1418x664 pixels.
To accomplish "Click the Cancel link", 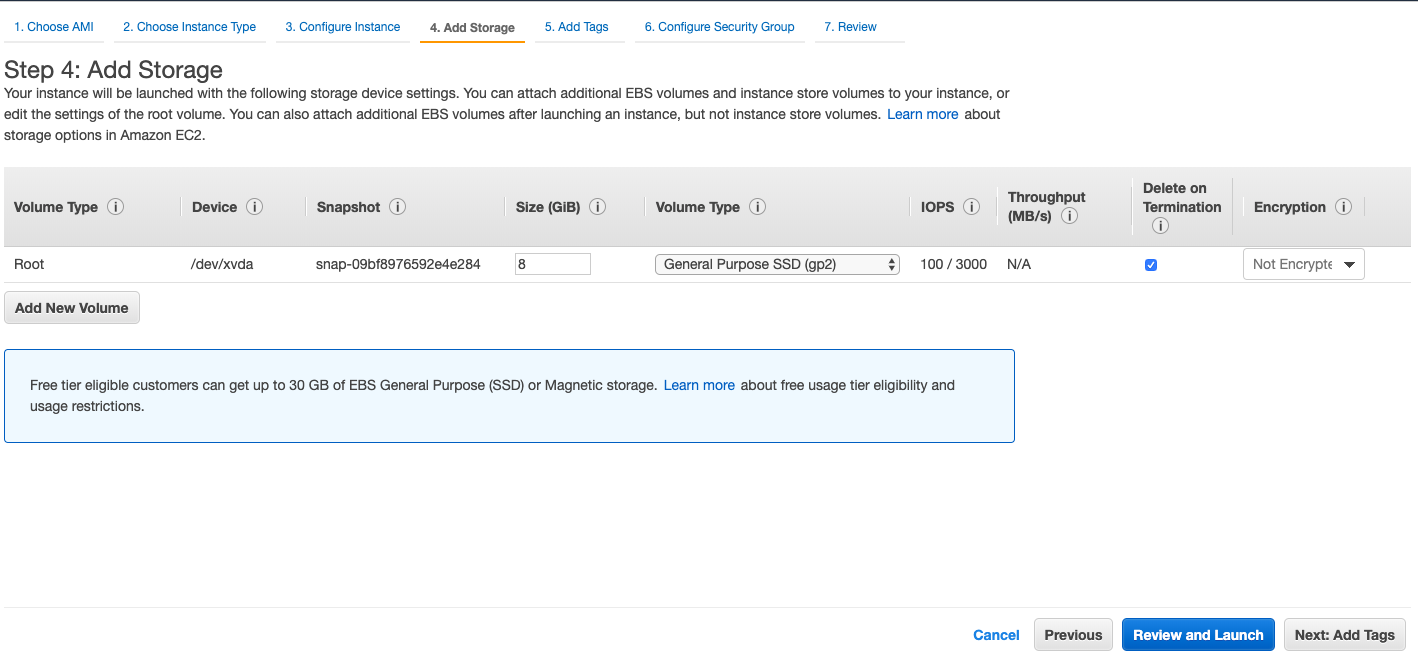I will [996, 635].
